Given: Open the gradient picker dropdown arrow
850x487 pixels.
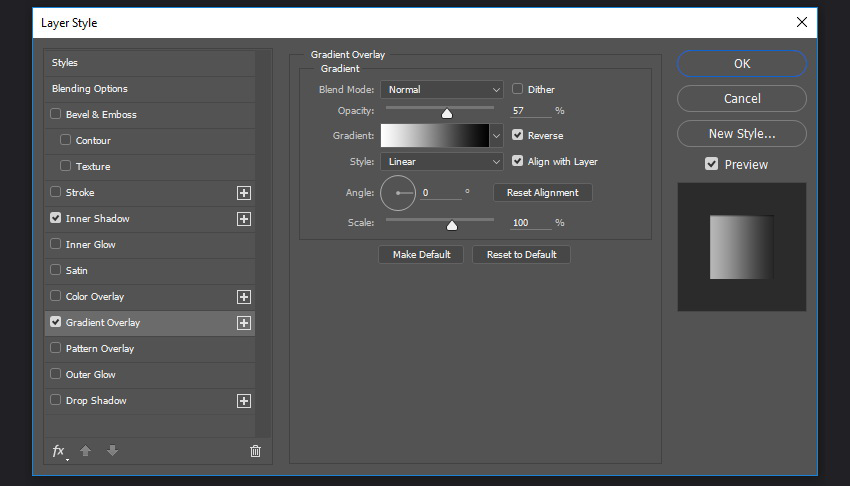Looking at the screenshot, I should pos(496,136).
